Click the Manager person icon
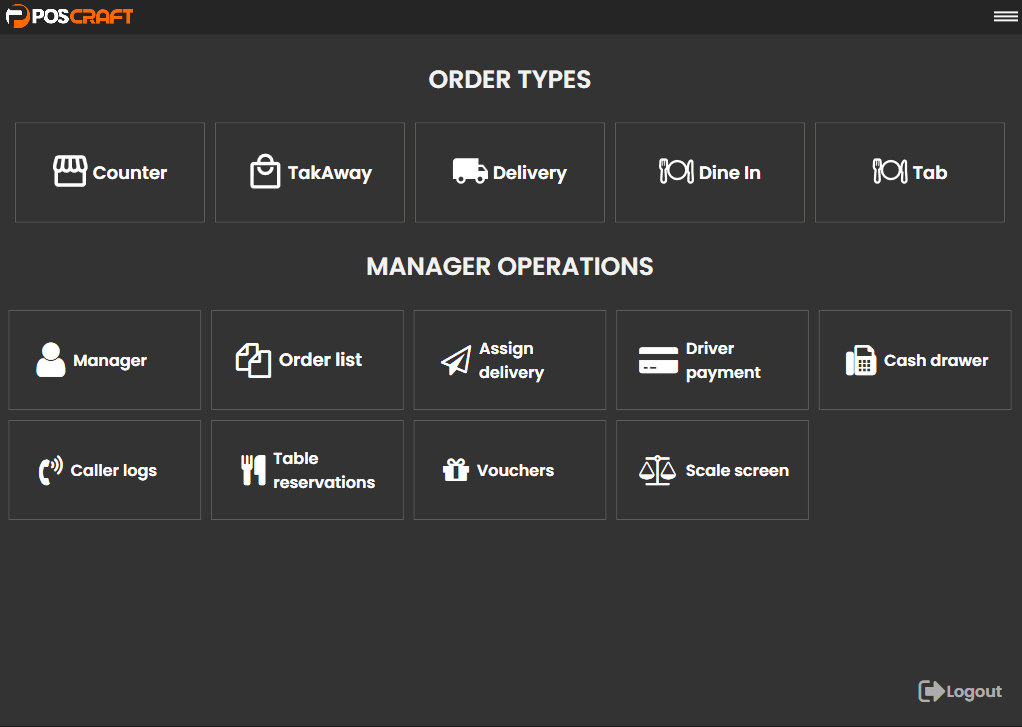The width and height of the screenshot is (1022, 727). (51, 360)
